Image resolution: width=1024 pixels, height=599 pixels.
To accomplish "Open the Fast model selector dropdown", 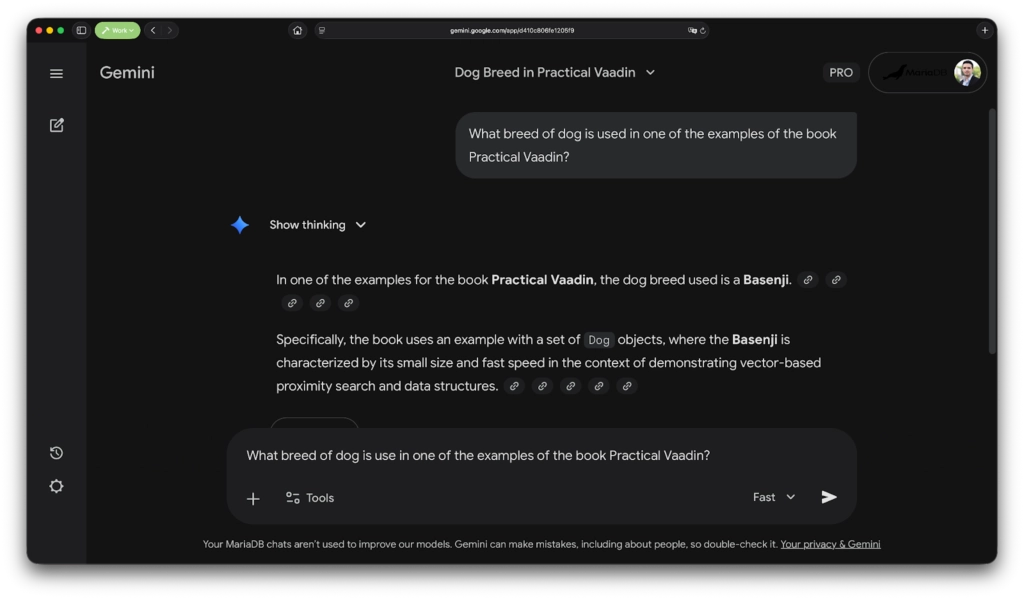I will coord(774,497).
